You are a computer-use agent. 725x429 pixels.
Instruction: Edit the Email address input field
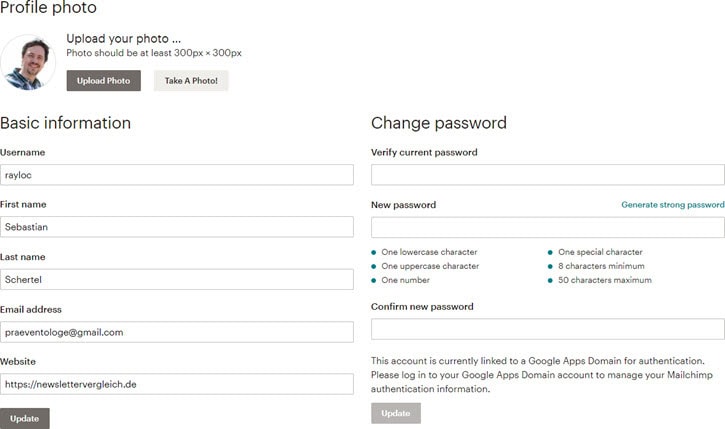[x=177, y=332]
